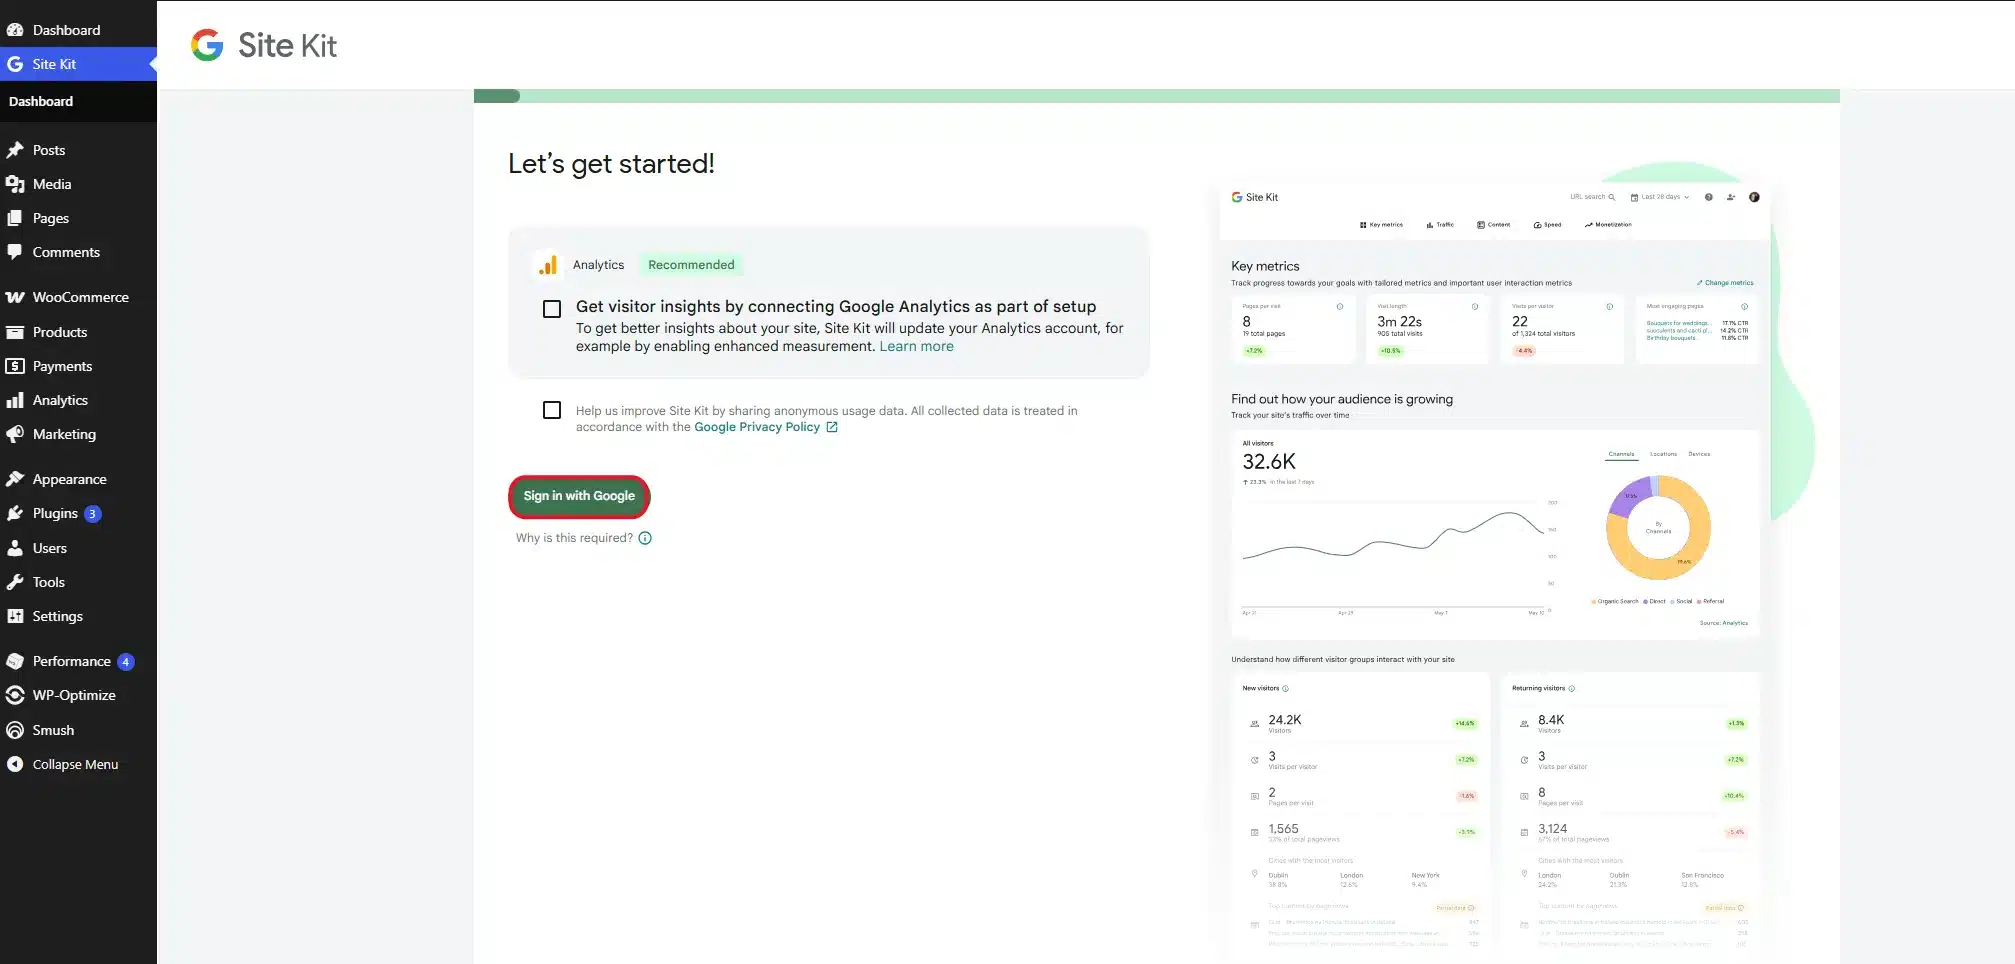This screenshot has width=2015, height=964.
Task: Click Sign in with Google button
Action: click(x=579, y=496)
